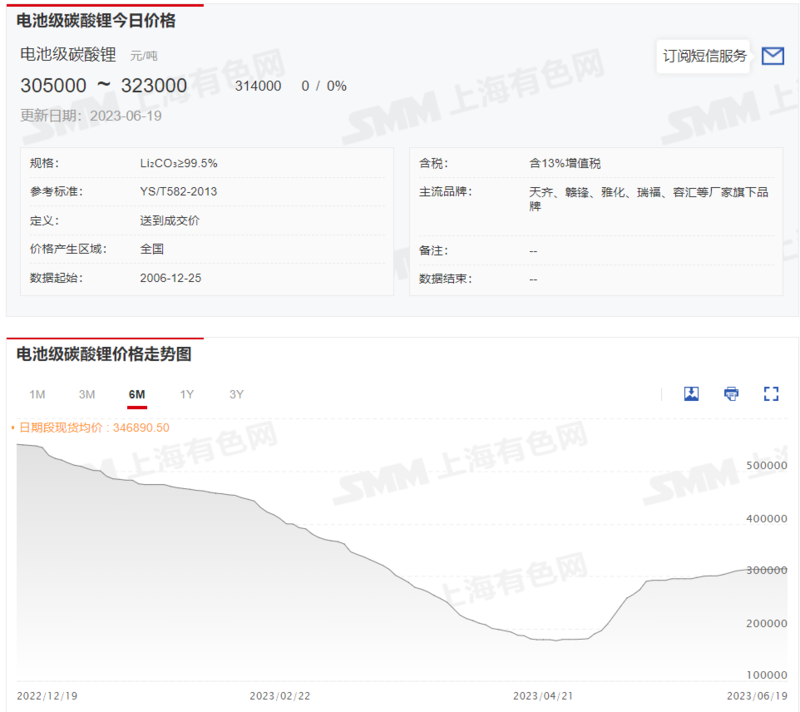This screenshot has height=712, width=800.
Task: Click the 2023/02/22 x-axis date label
Action: (x=279, y=694)
